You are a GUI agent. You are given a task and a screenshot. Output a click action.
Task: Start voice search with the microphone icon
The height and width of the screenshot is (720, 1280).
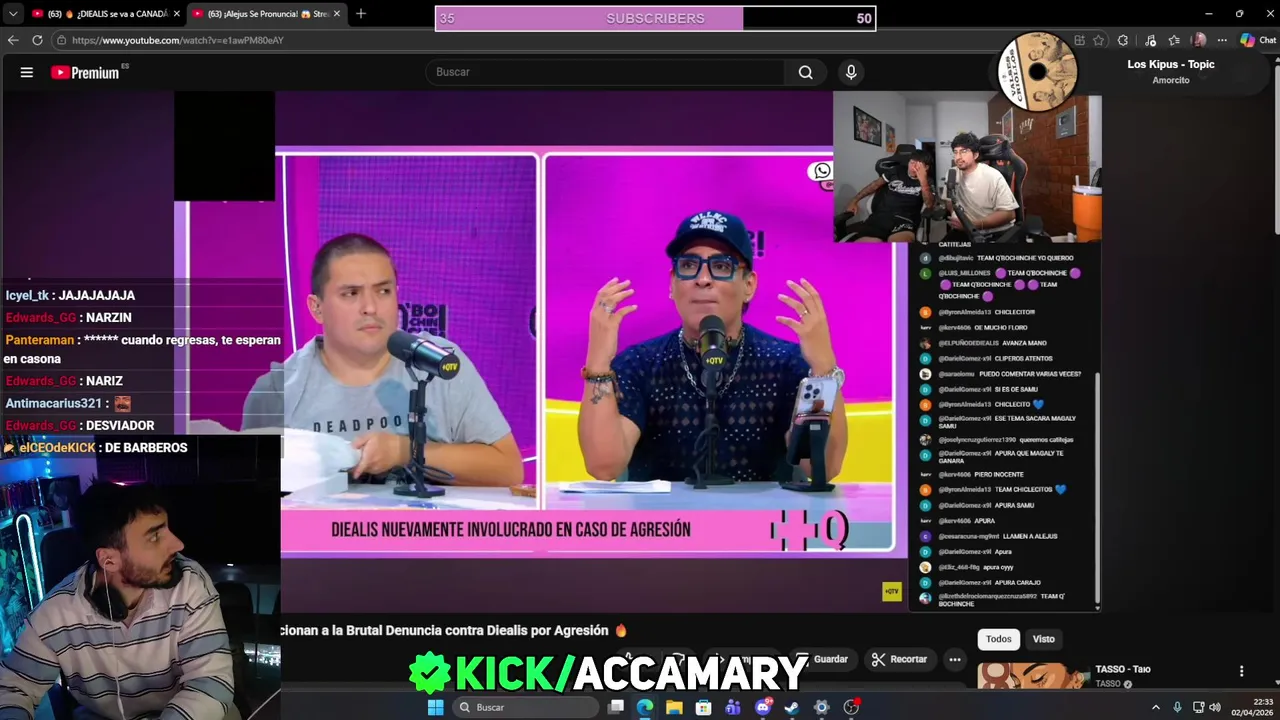pos(851,72)
